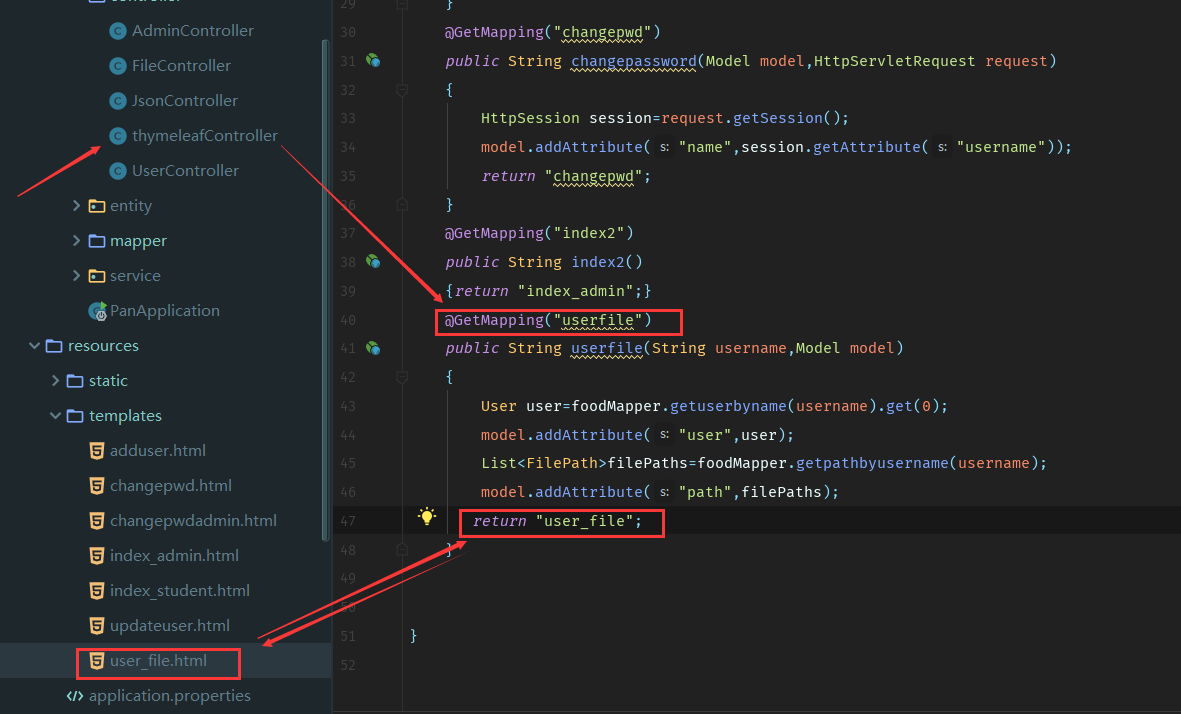Fold the closing brace marker at line 48
The image size is (1181, 714).
(x=402, y=549)
